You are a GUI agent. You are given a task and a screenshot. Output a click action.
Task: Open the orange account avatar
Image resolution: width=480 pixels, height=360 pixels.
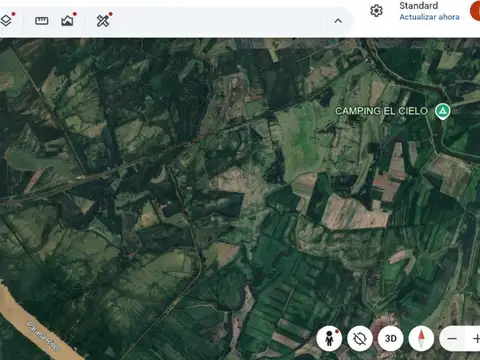click(475, 11)
